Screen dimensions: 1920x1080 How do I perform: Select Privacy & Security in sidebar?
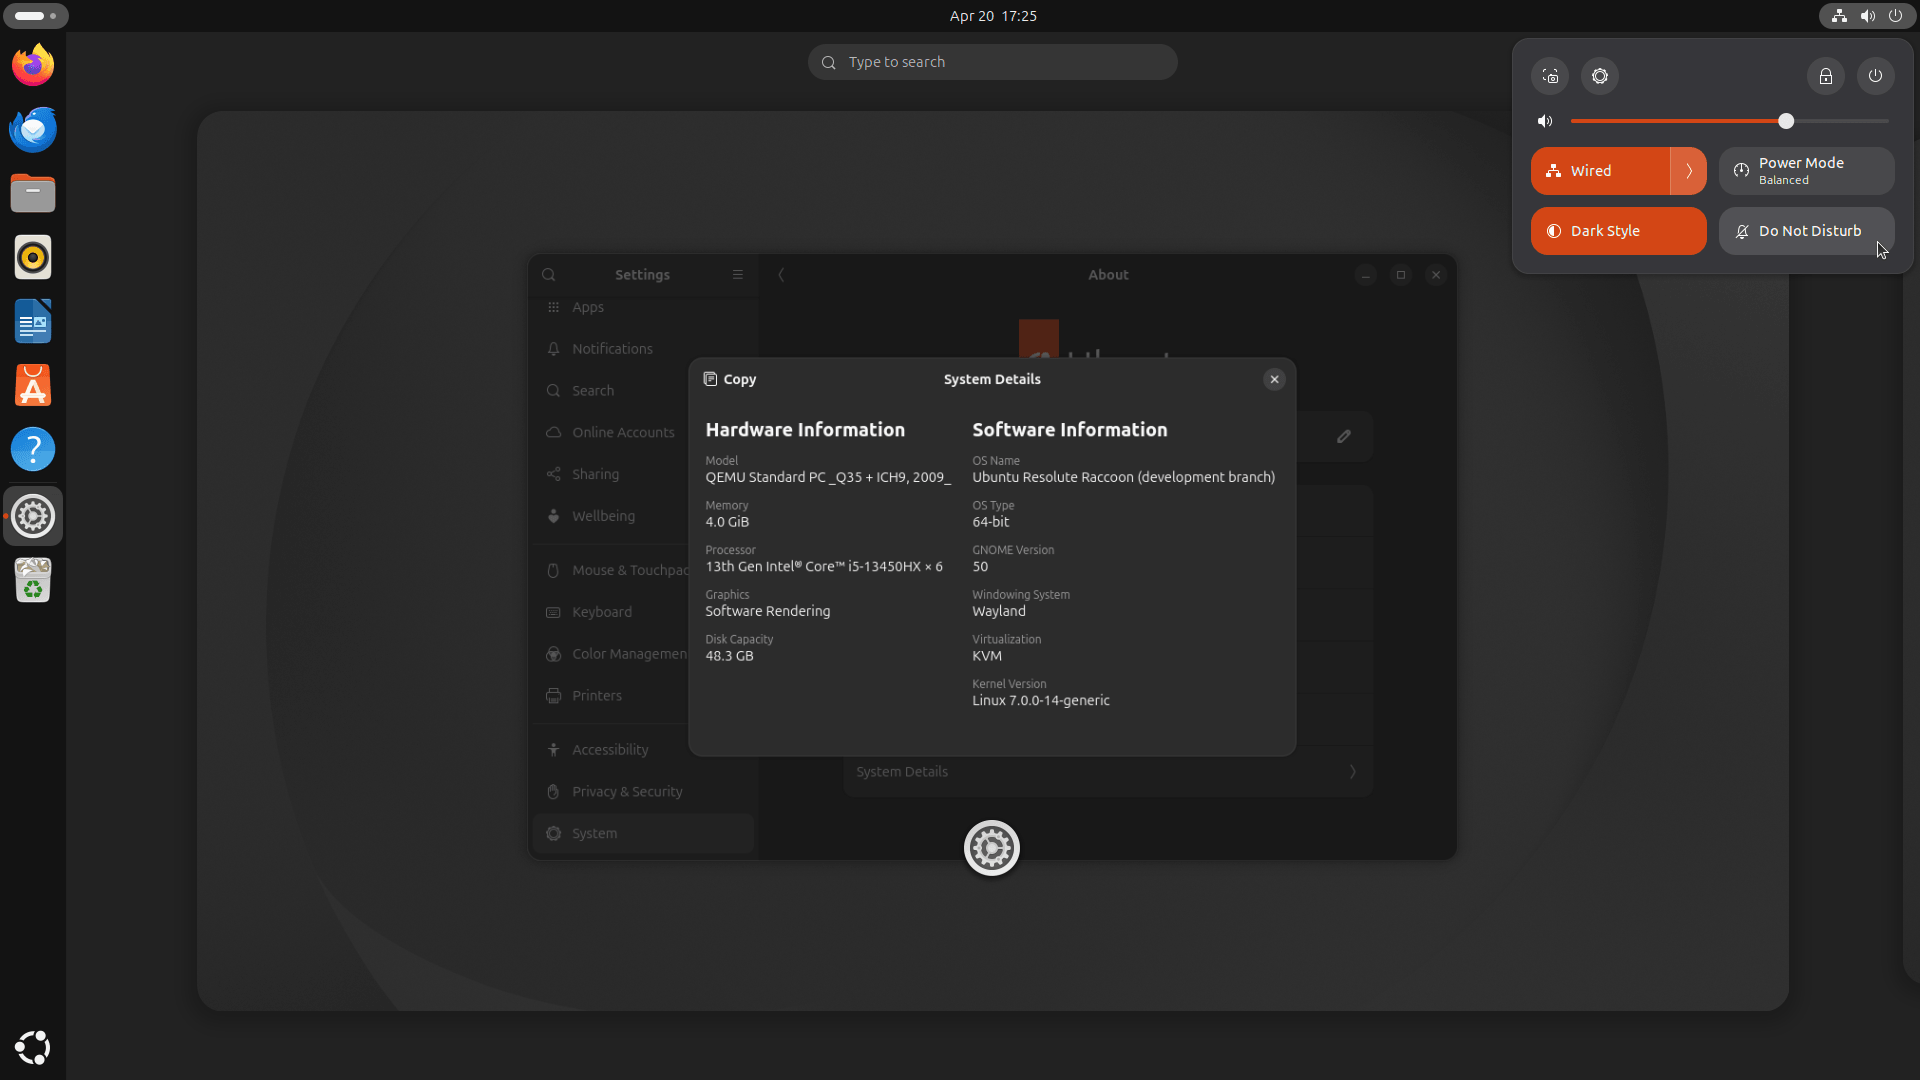[x=627, y=791]
